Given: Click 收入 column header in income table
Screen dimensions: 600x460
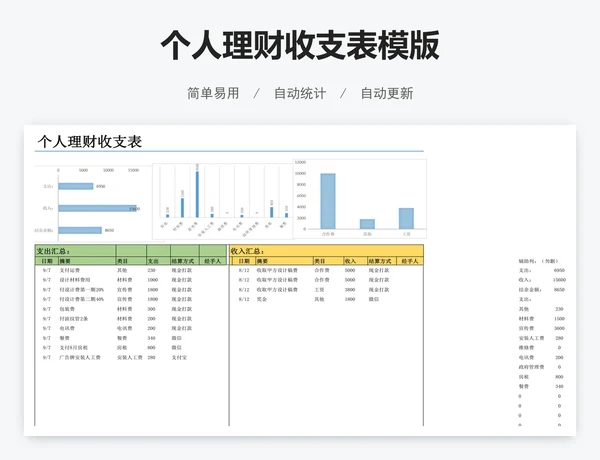Looking at the screenshot, I should tap(355, 261).
